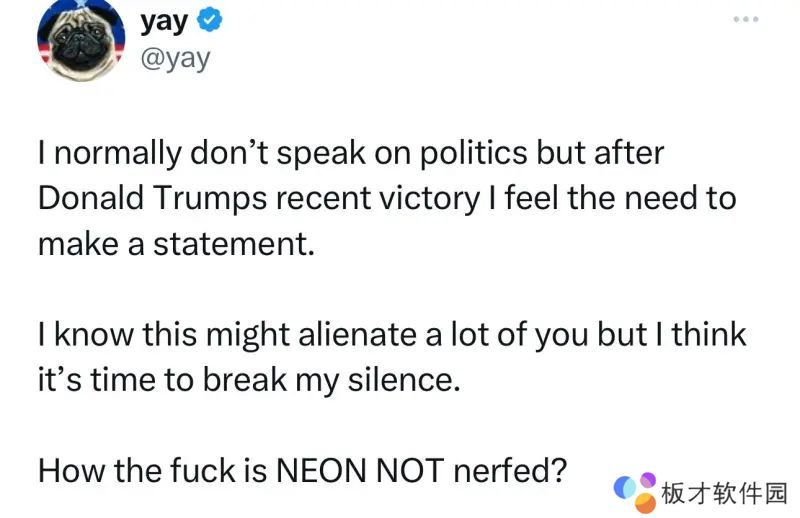This screenshot has width=800, height=518.
Task: Click the word "politics" in the tweet
Action: (x=469, y=157)
